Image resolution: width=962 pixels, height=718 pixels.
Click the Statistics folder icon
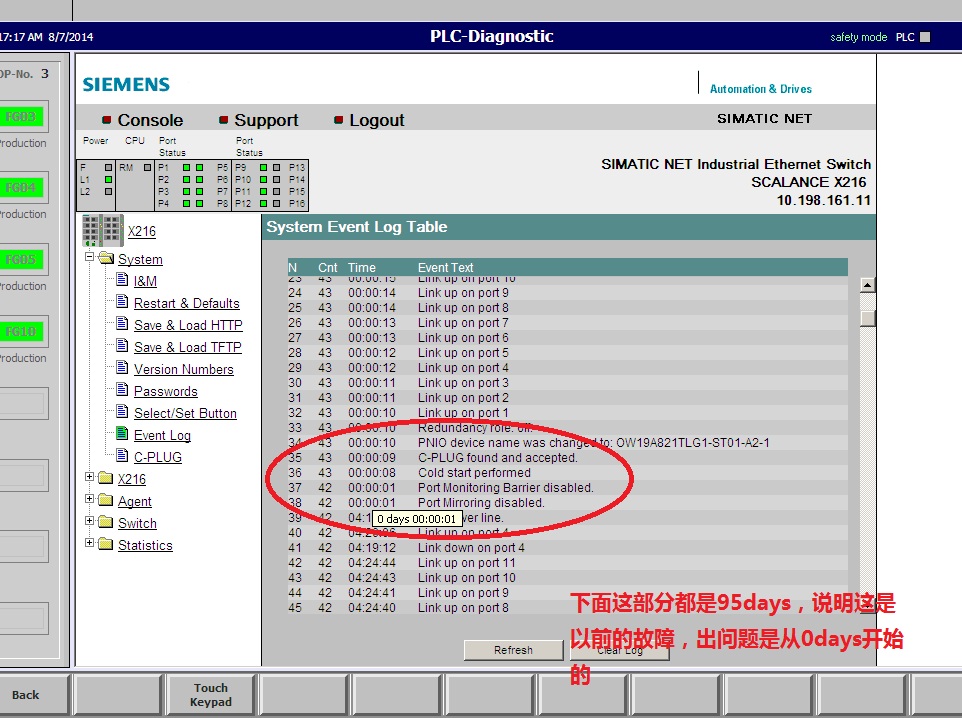(x=106, y=544)
